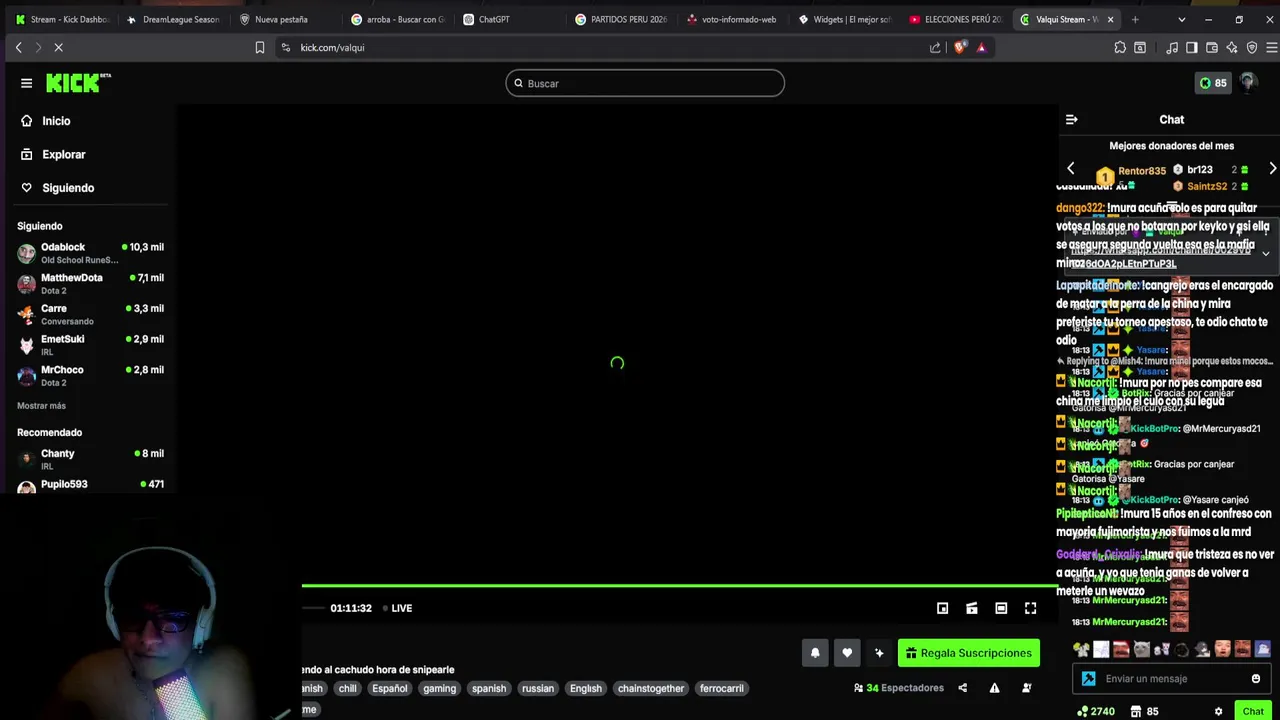Click the hammer icon in the chat input
The width and height of the screenshot is (1280, 720).
(1089, 679)
